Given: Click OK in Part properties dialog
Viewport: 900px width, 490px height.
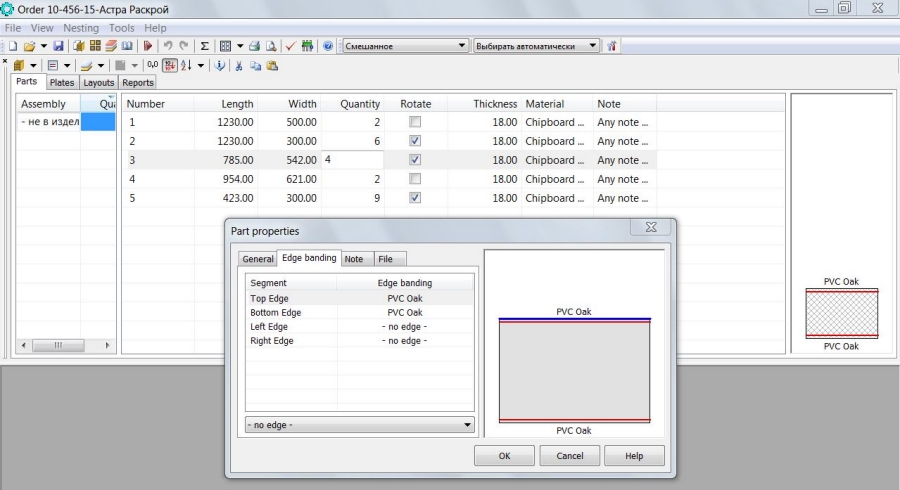Looking at the screenshot, I should click(x=504, y=456).
